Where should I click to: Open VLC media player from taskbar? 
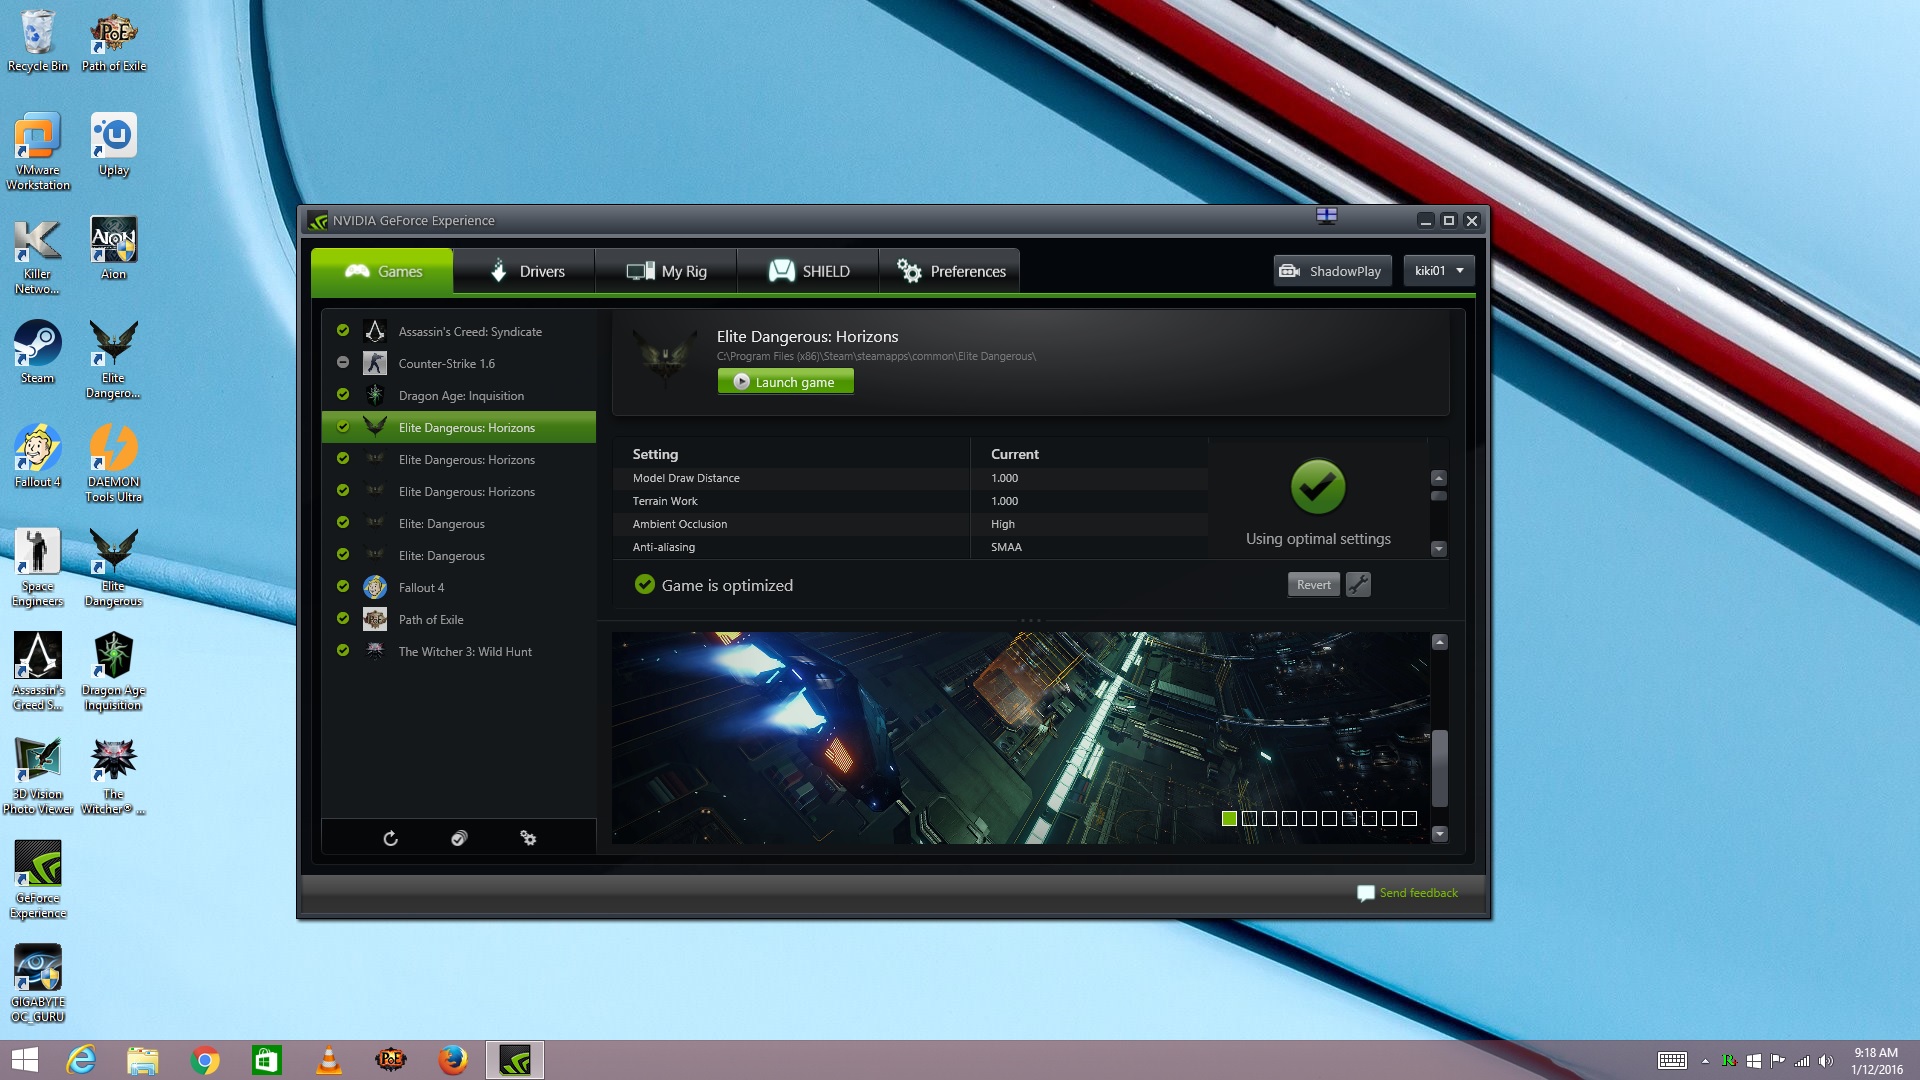point(328,1060)
